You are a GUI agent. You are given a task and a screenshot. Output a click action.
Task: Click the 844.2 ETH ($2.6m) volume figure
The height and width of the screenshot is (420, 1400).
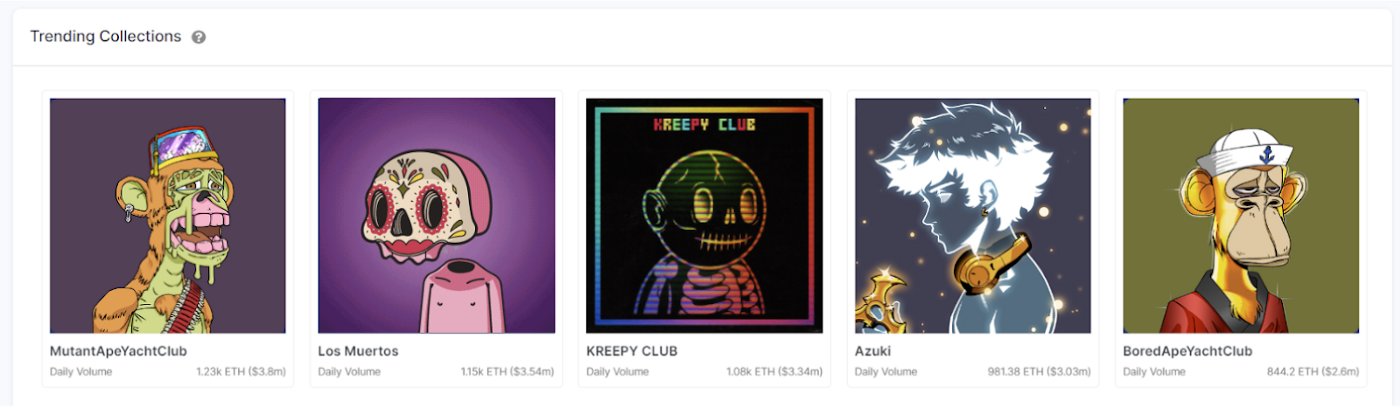click(1312, 372)
